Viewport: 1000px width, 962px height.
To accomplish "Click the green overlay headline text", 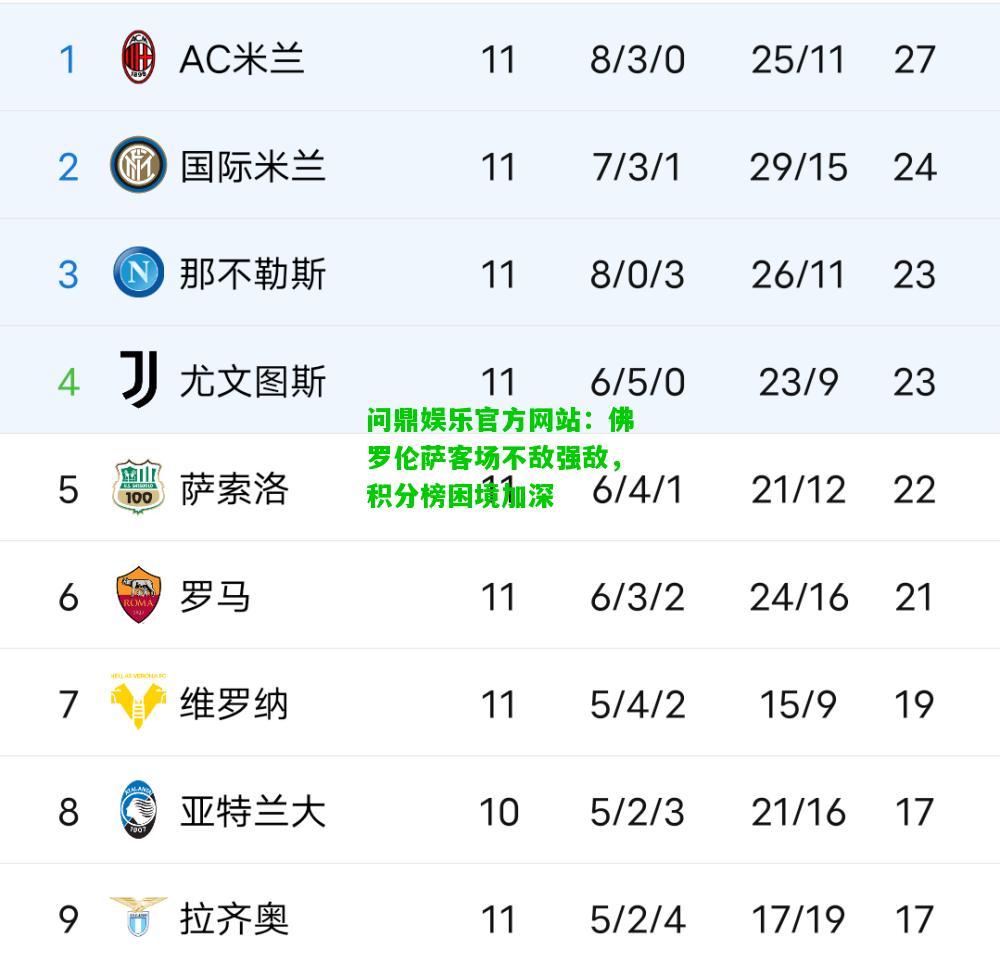I will [x=501, y=457].
